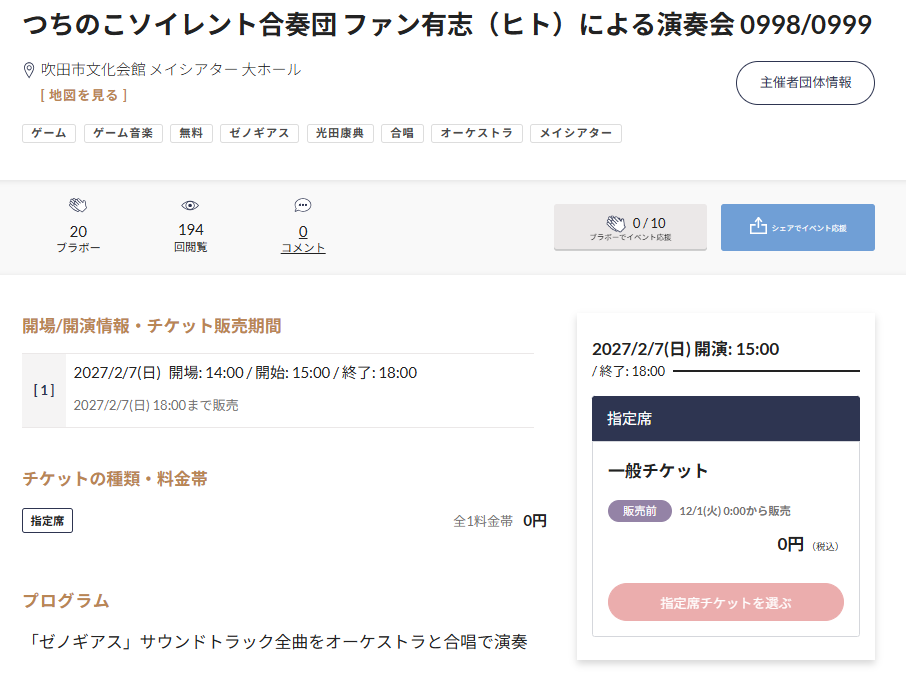The height and width of the screenshot is (692, 906).
Task: Click the [ 1 ] schedule index cell
Action: coord(44,390)
